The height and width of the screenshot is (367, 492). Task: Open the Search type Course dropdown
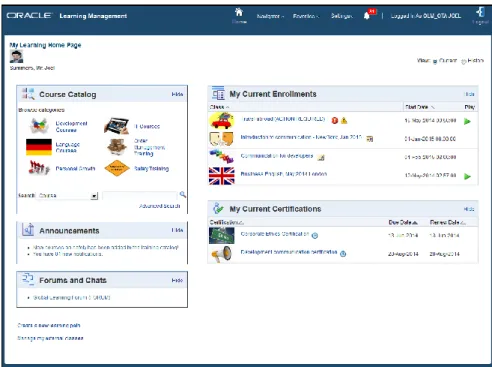click(x=68, y=196)
